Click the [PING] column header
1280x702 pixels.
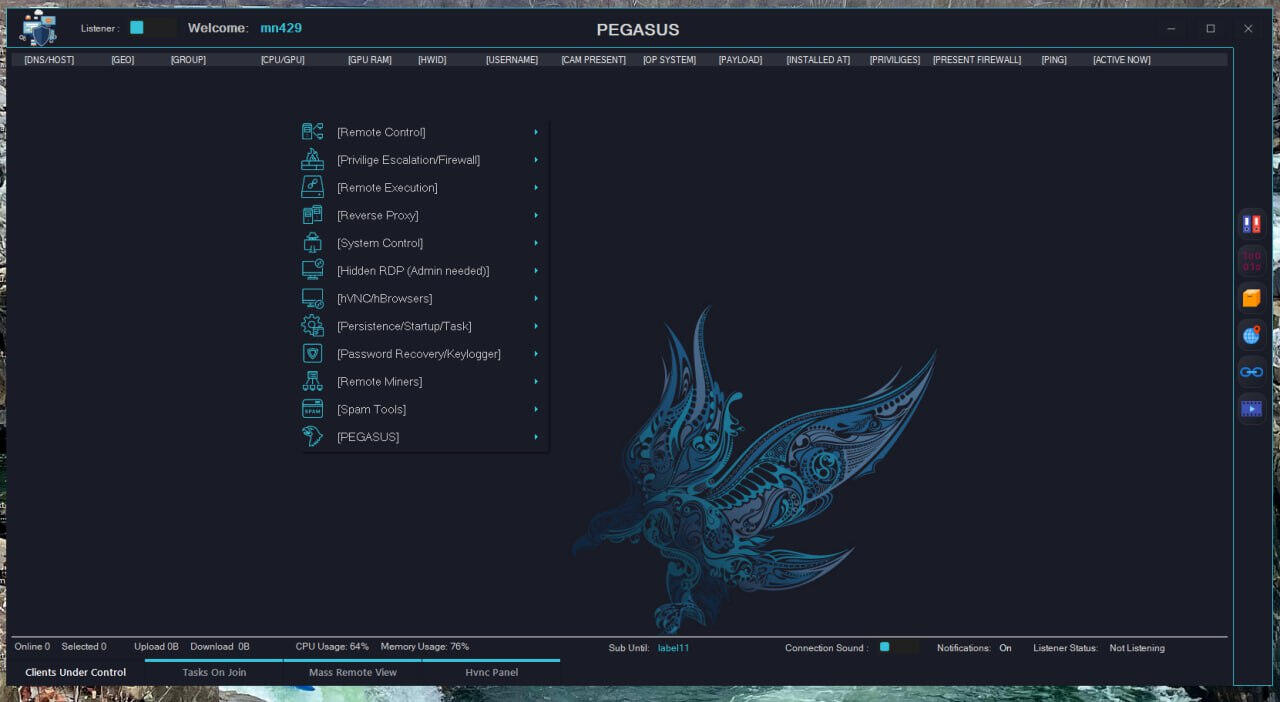1054,60
